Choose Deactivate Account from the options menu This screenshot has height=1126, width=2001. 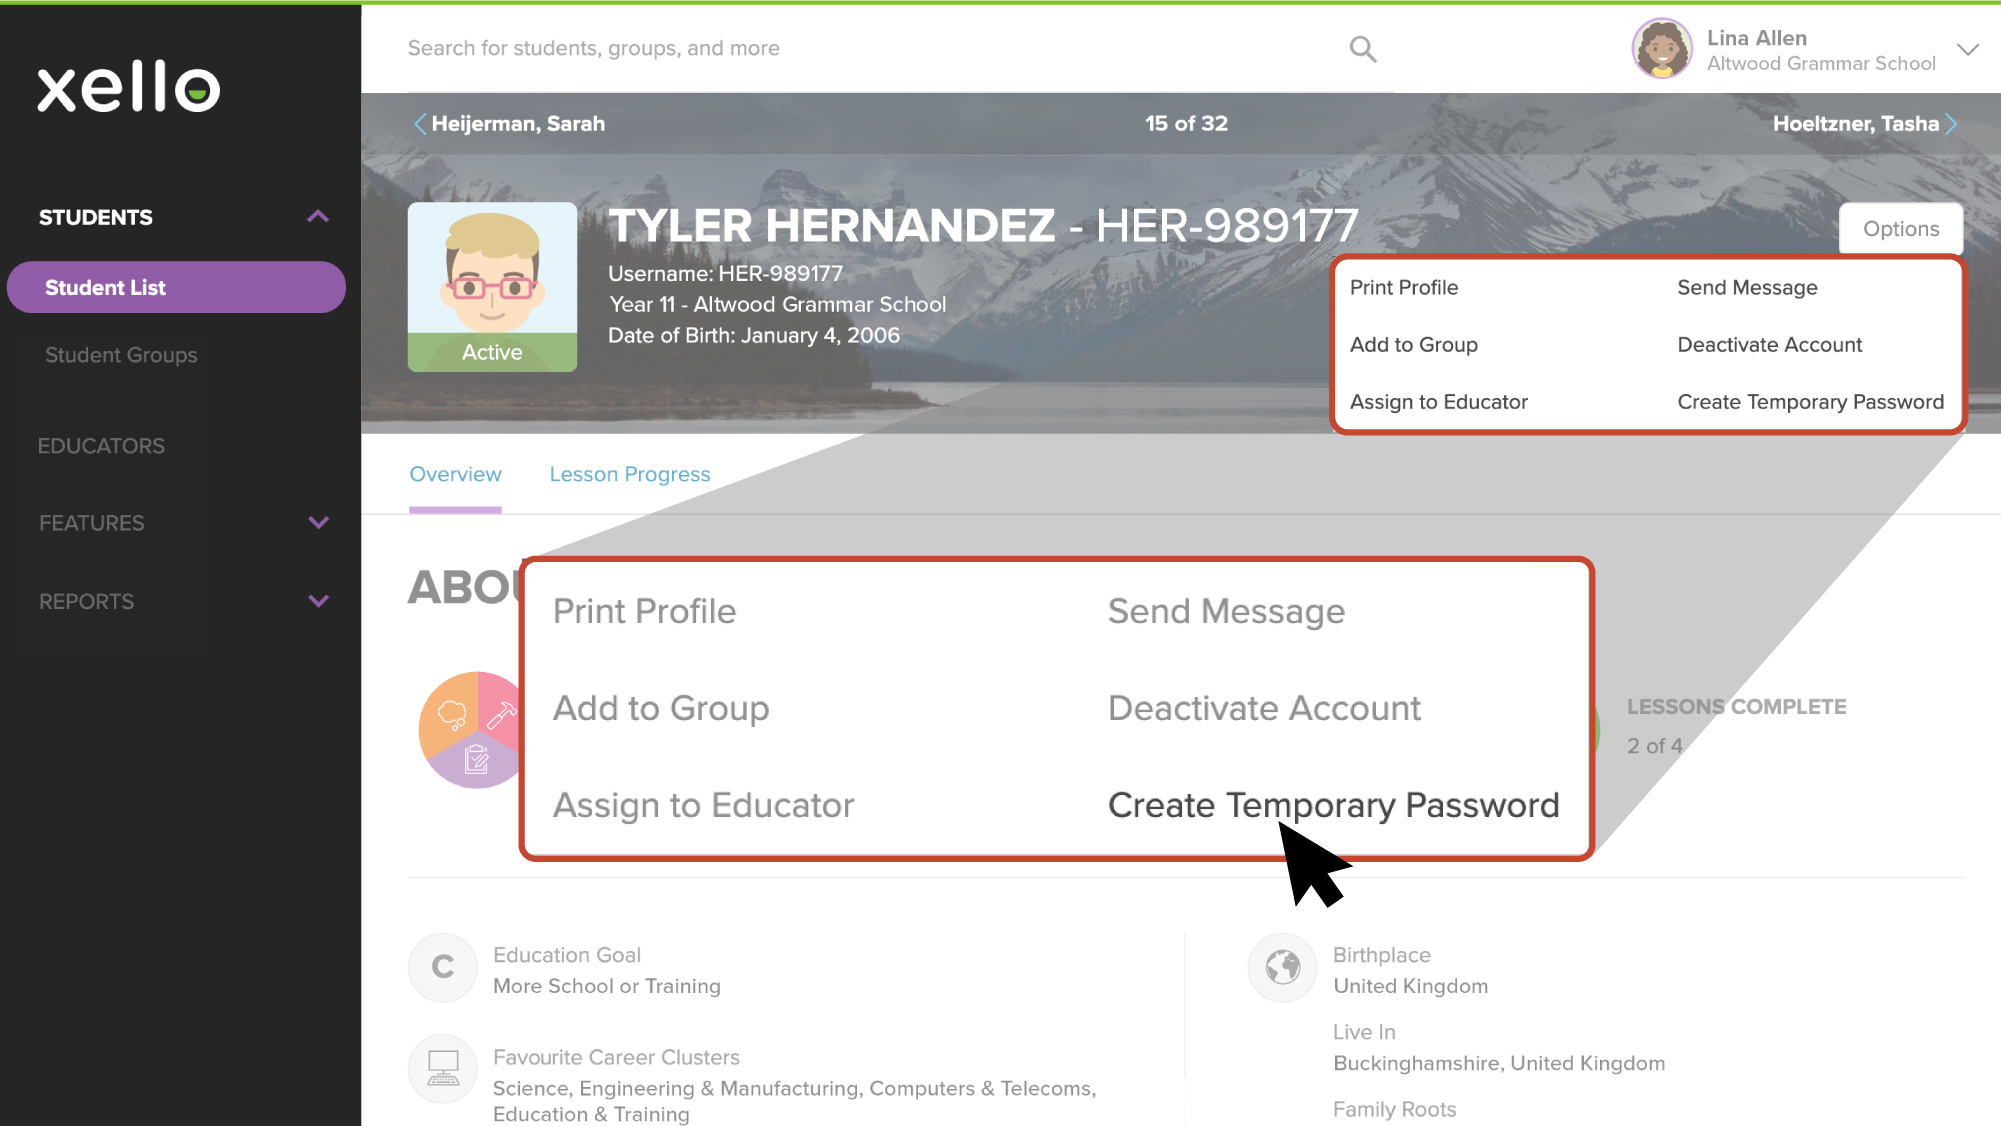[1264, 708]
